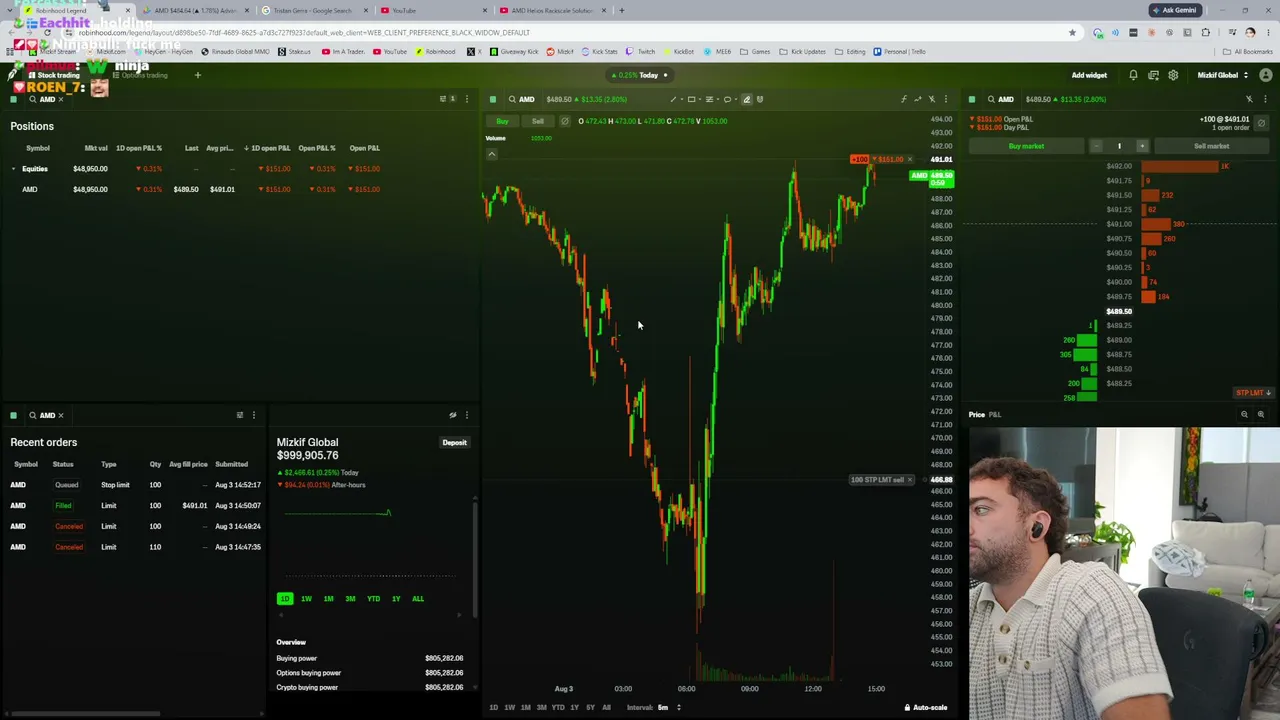Toggle the ladder widget green link color
The height and width of the screenshot is (720, 1280).
point(972,99)
